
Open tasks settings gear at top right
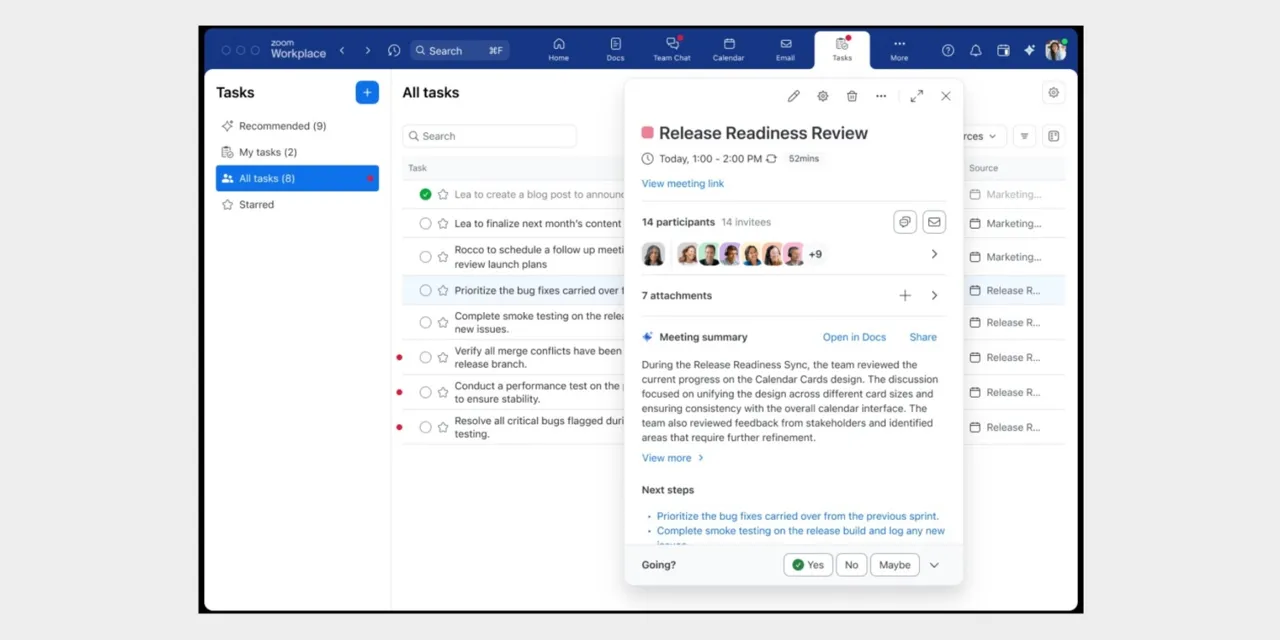tap(1053, 92)
